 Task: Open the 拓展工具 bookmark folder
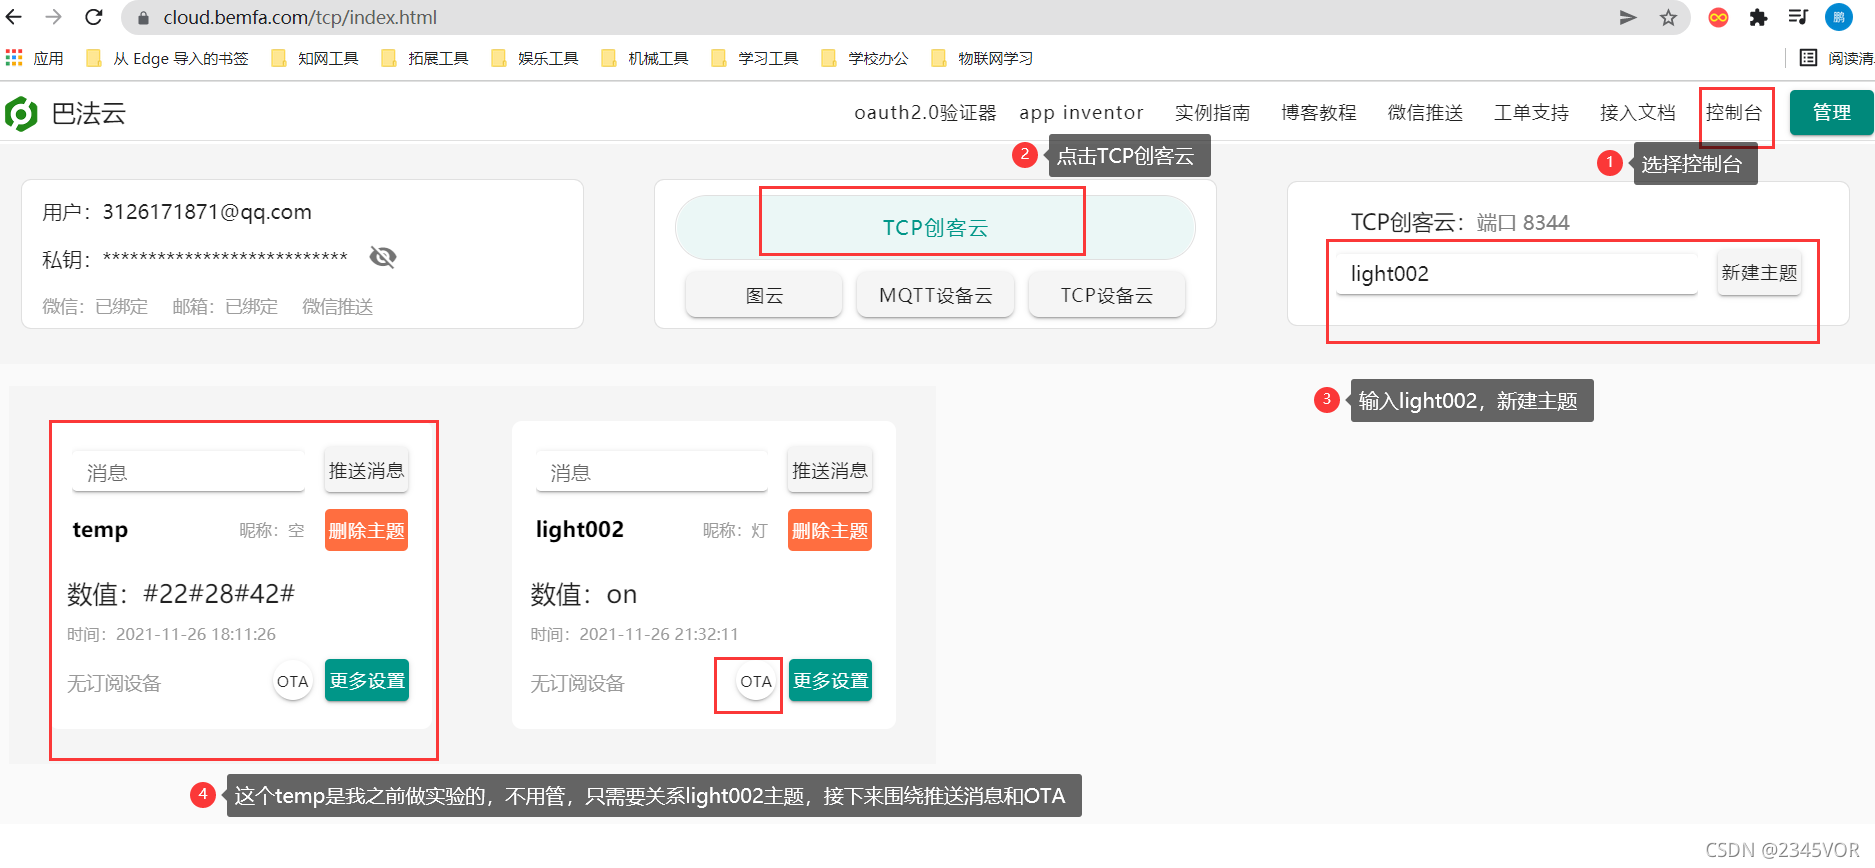tap(425, 58)
